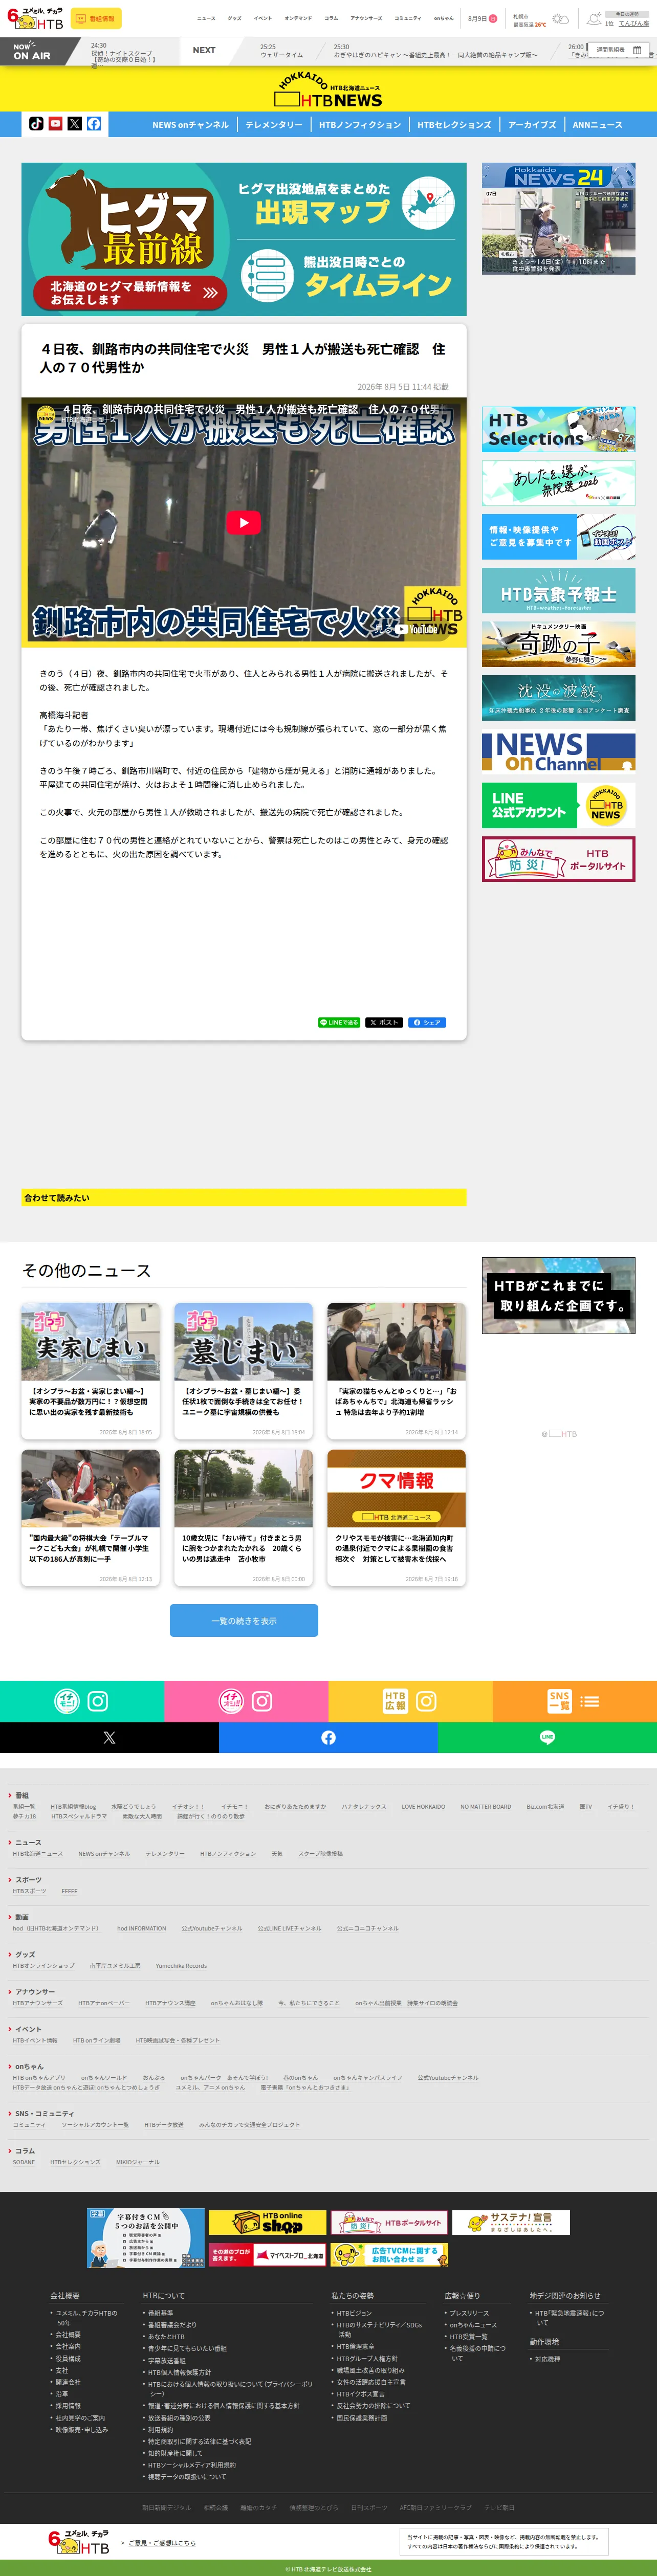The height and width of the screenshot is (2576, 657).
Task: Open the X icon in the blue navigation bar
Action: tap(74, 124)
